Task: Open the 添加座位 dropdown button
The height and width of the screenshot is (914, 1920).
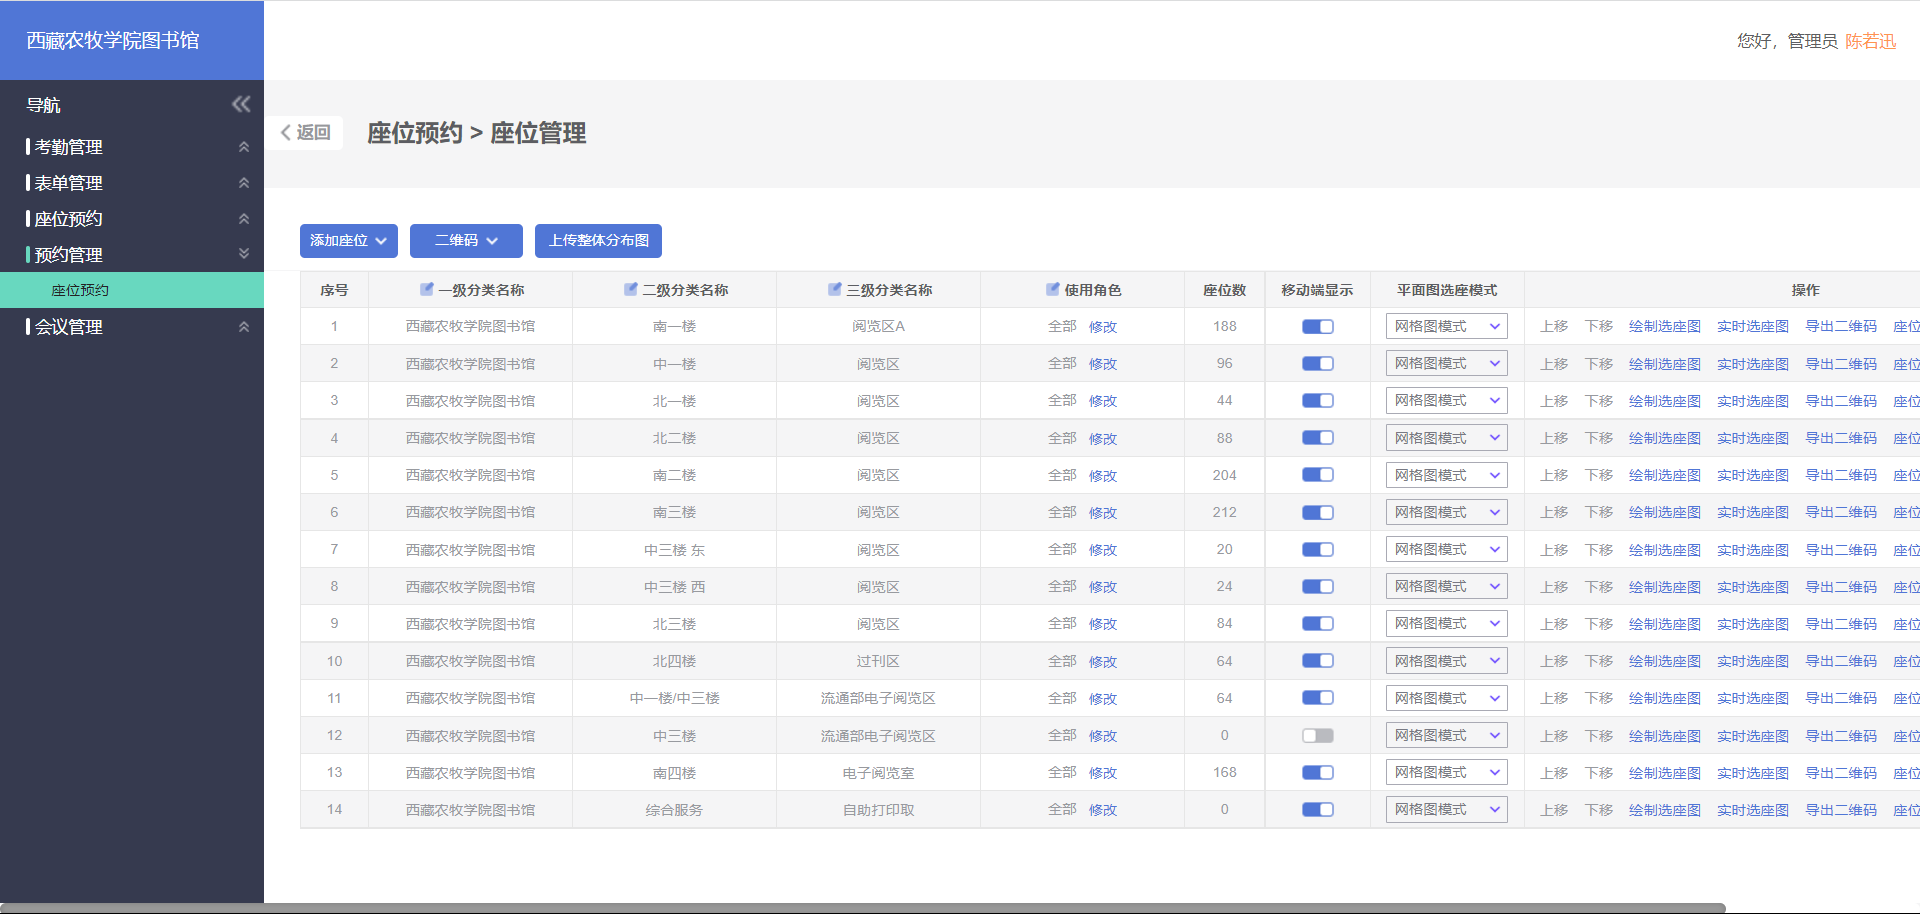Action: tap(348, 241)
